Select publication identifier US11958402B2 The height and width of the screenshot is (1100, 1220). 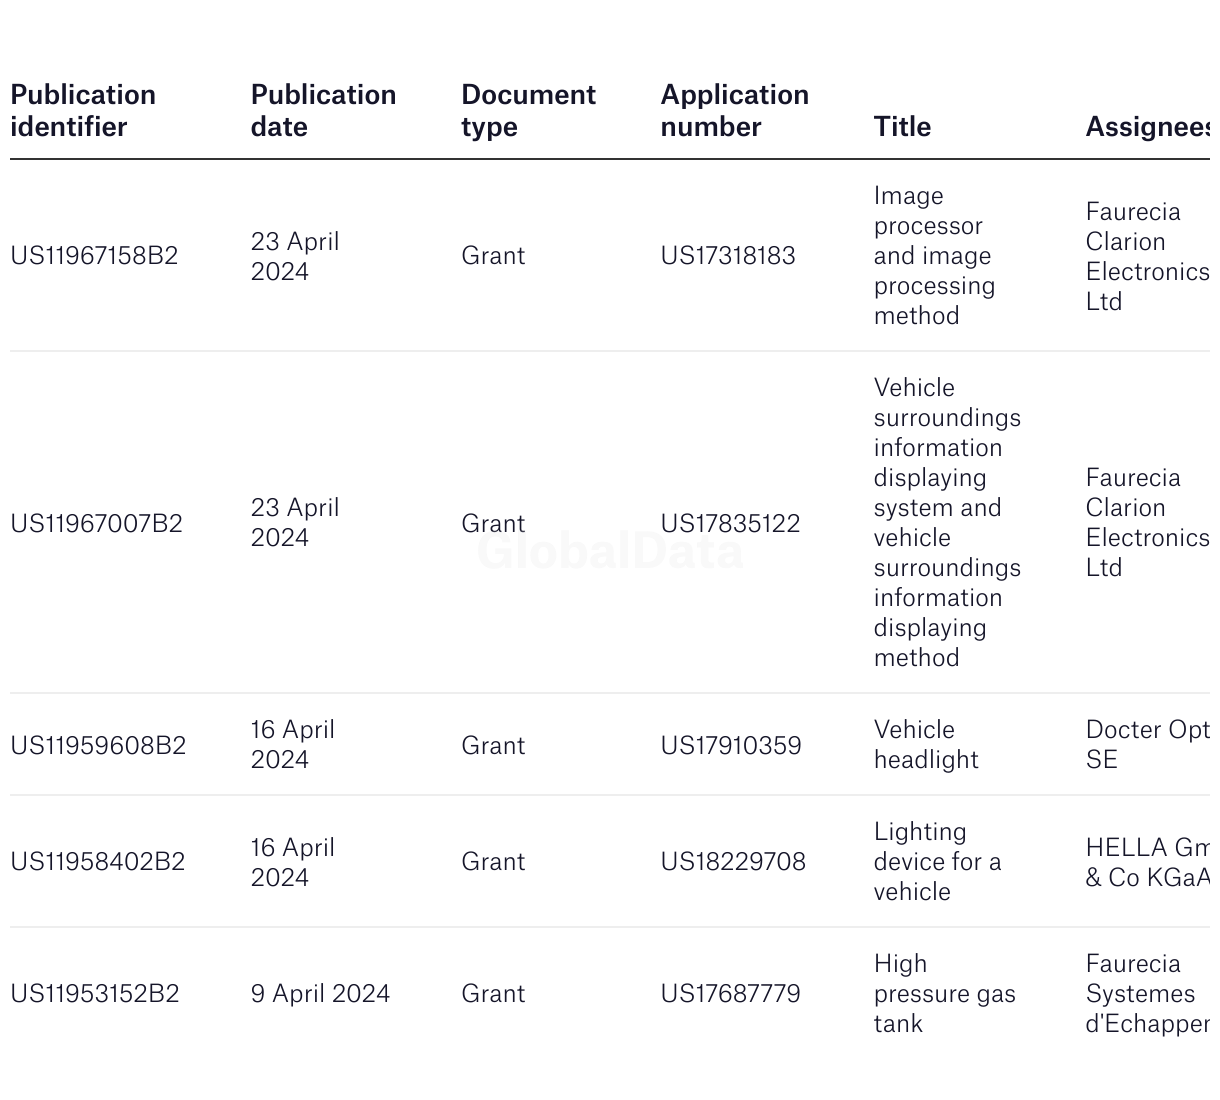pos(98,862)
